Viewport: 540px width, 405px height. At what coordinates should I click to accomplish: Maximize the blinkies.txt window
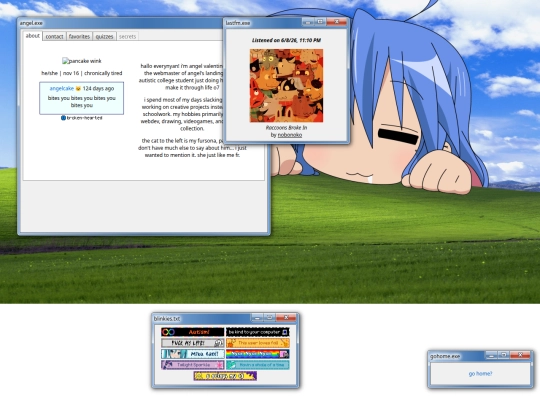(x=269, y=318)
